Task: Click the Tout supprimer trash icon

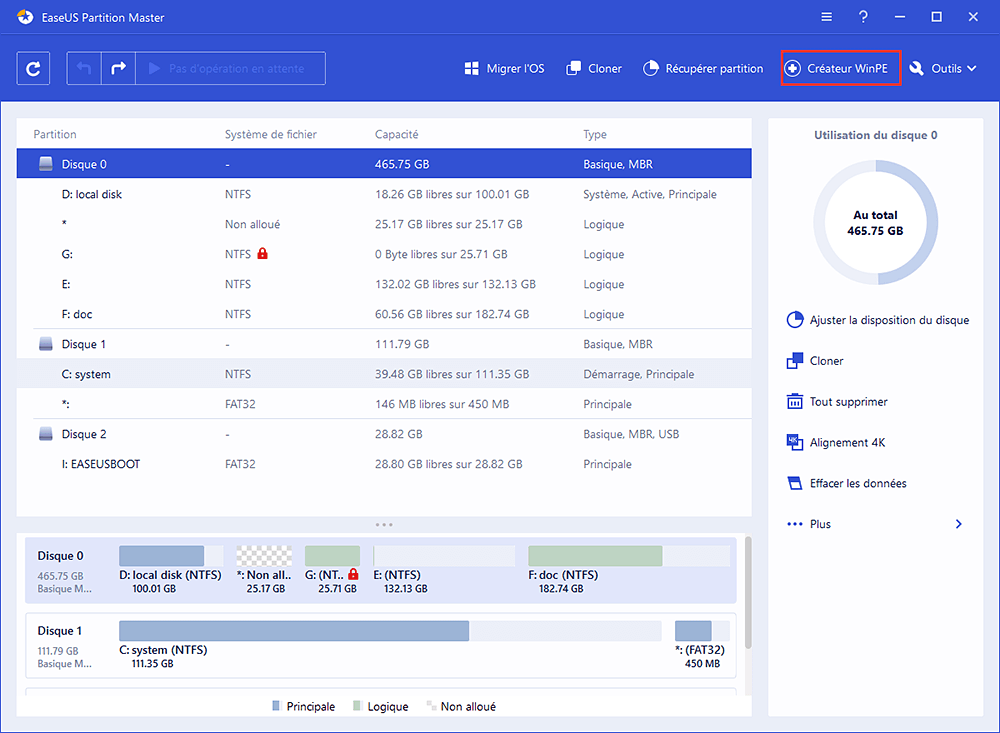Action: [795, 401]
